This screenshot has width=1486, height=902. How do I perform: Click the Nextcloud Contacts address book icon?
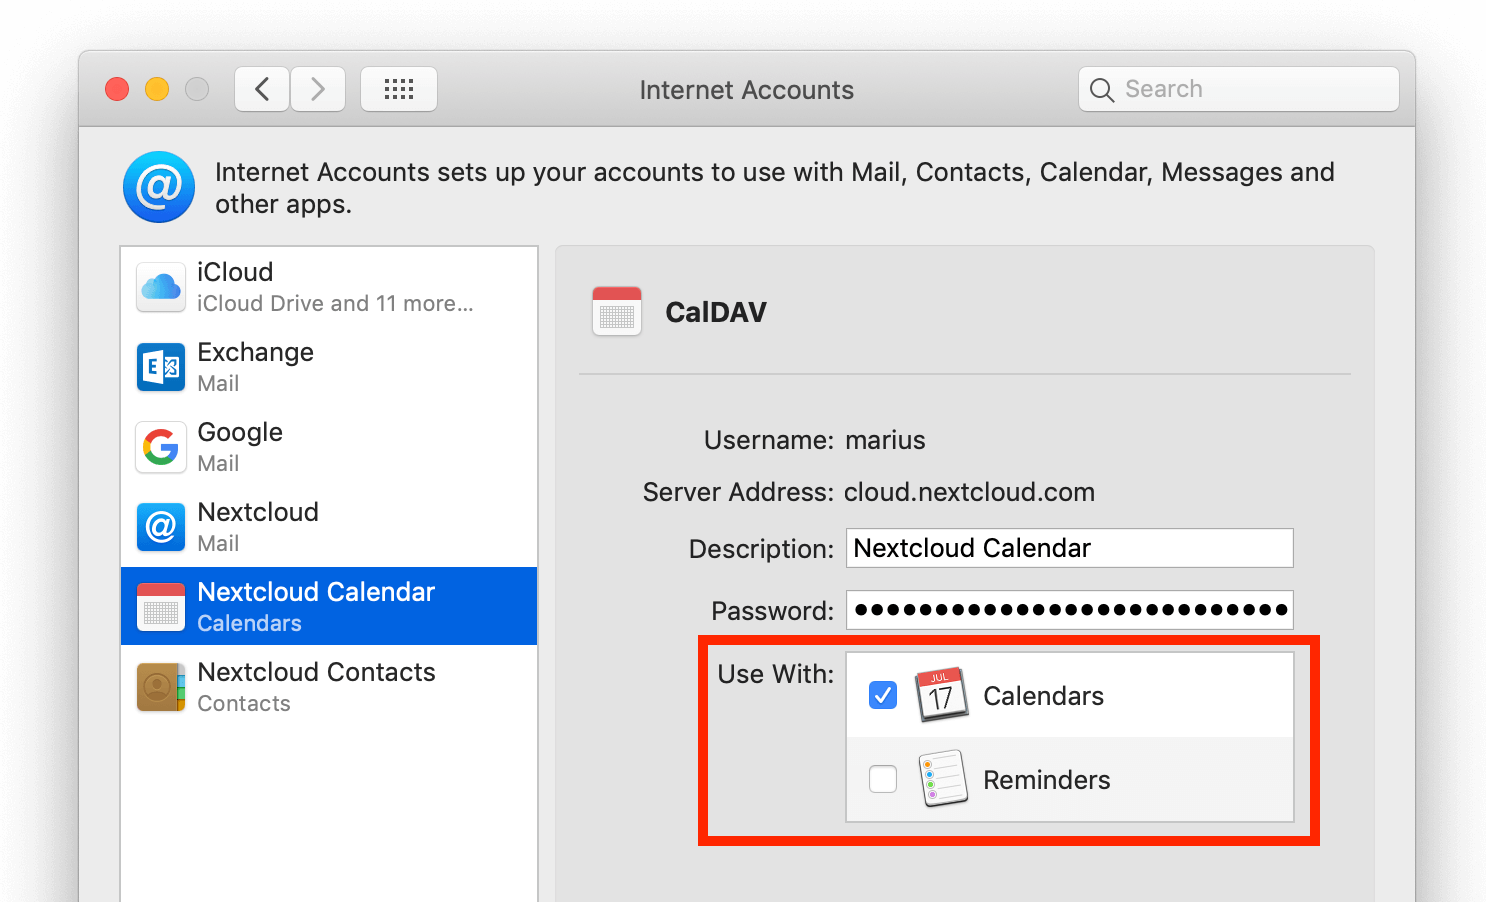click(x=161, y=687)
